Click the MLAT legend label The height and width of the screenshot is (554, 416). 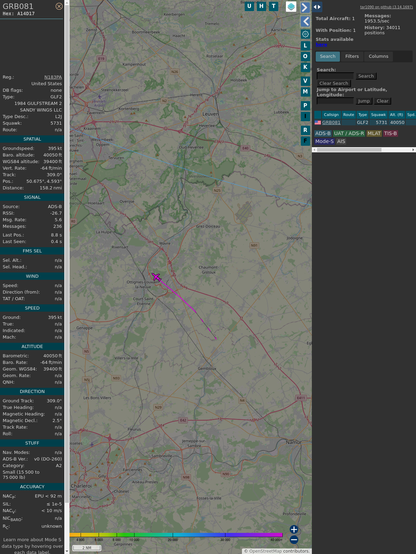[x=374, y=133]
